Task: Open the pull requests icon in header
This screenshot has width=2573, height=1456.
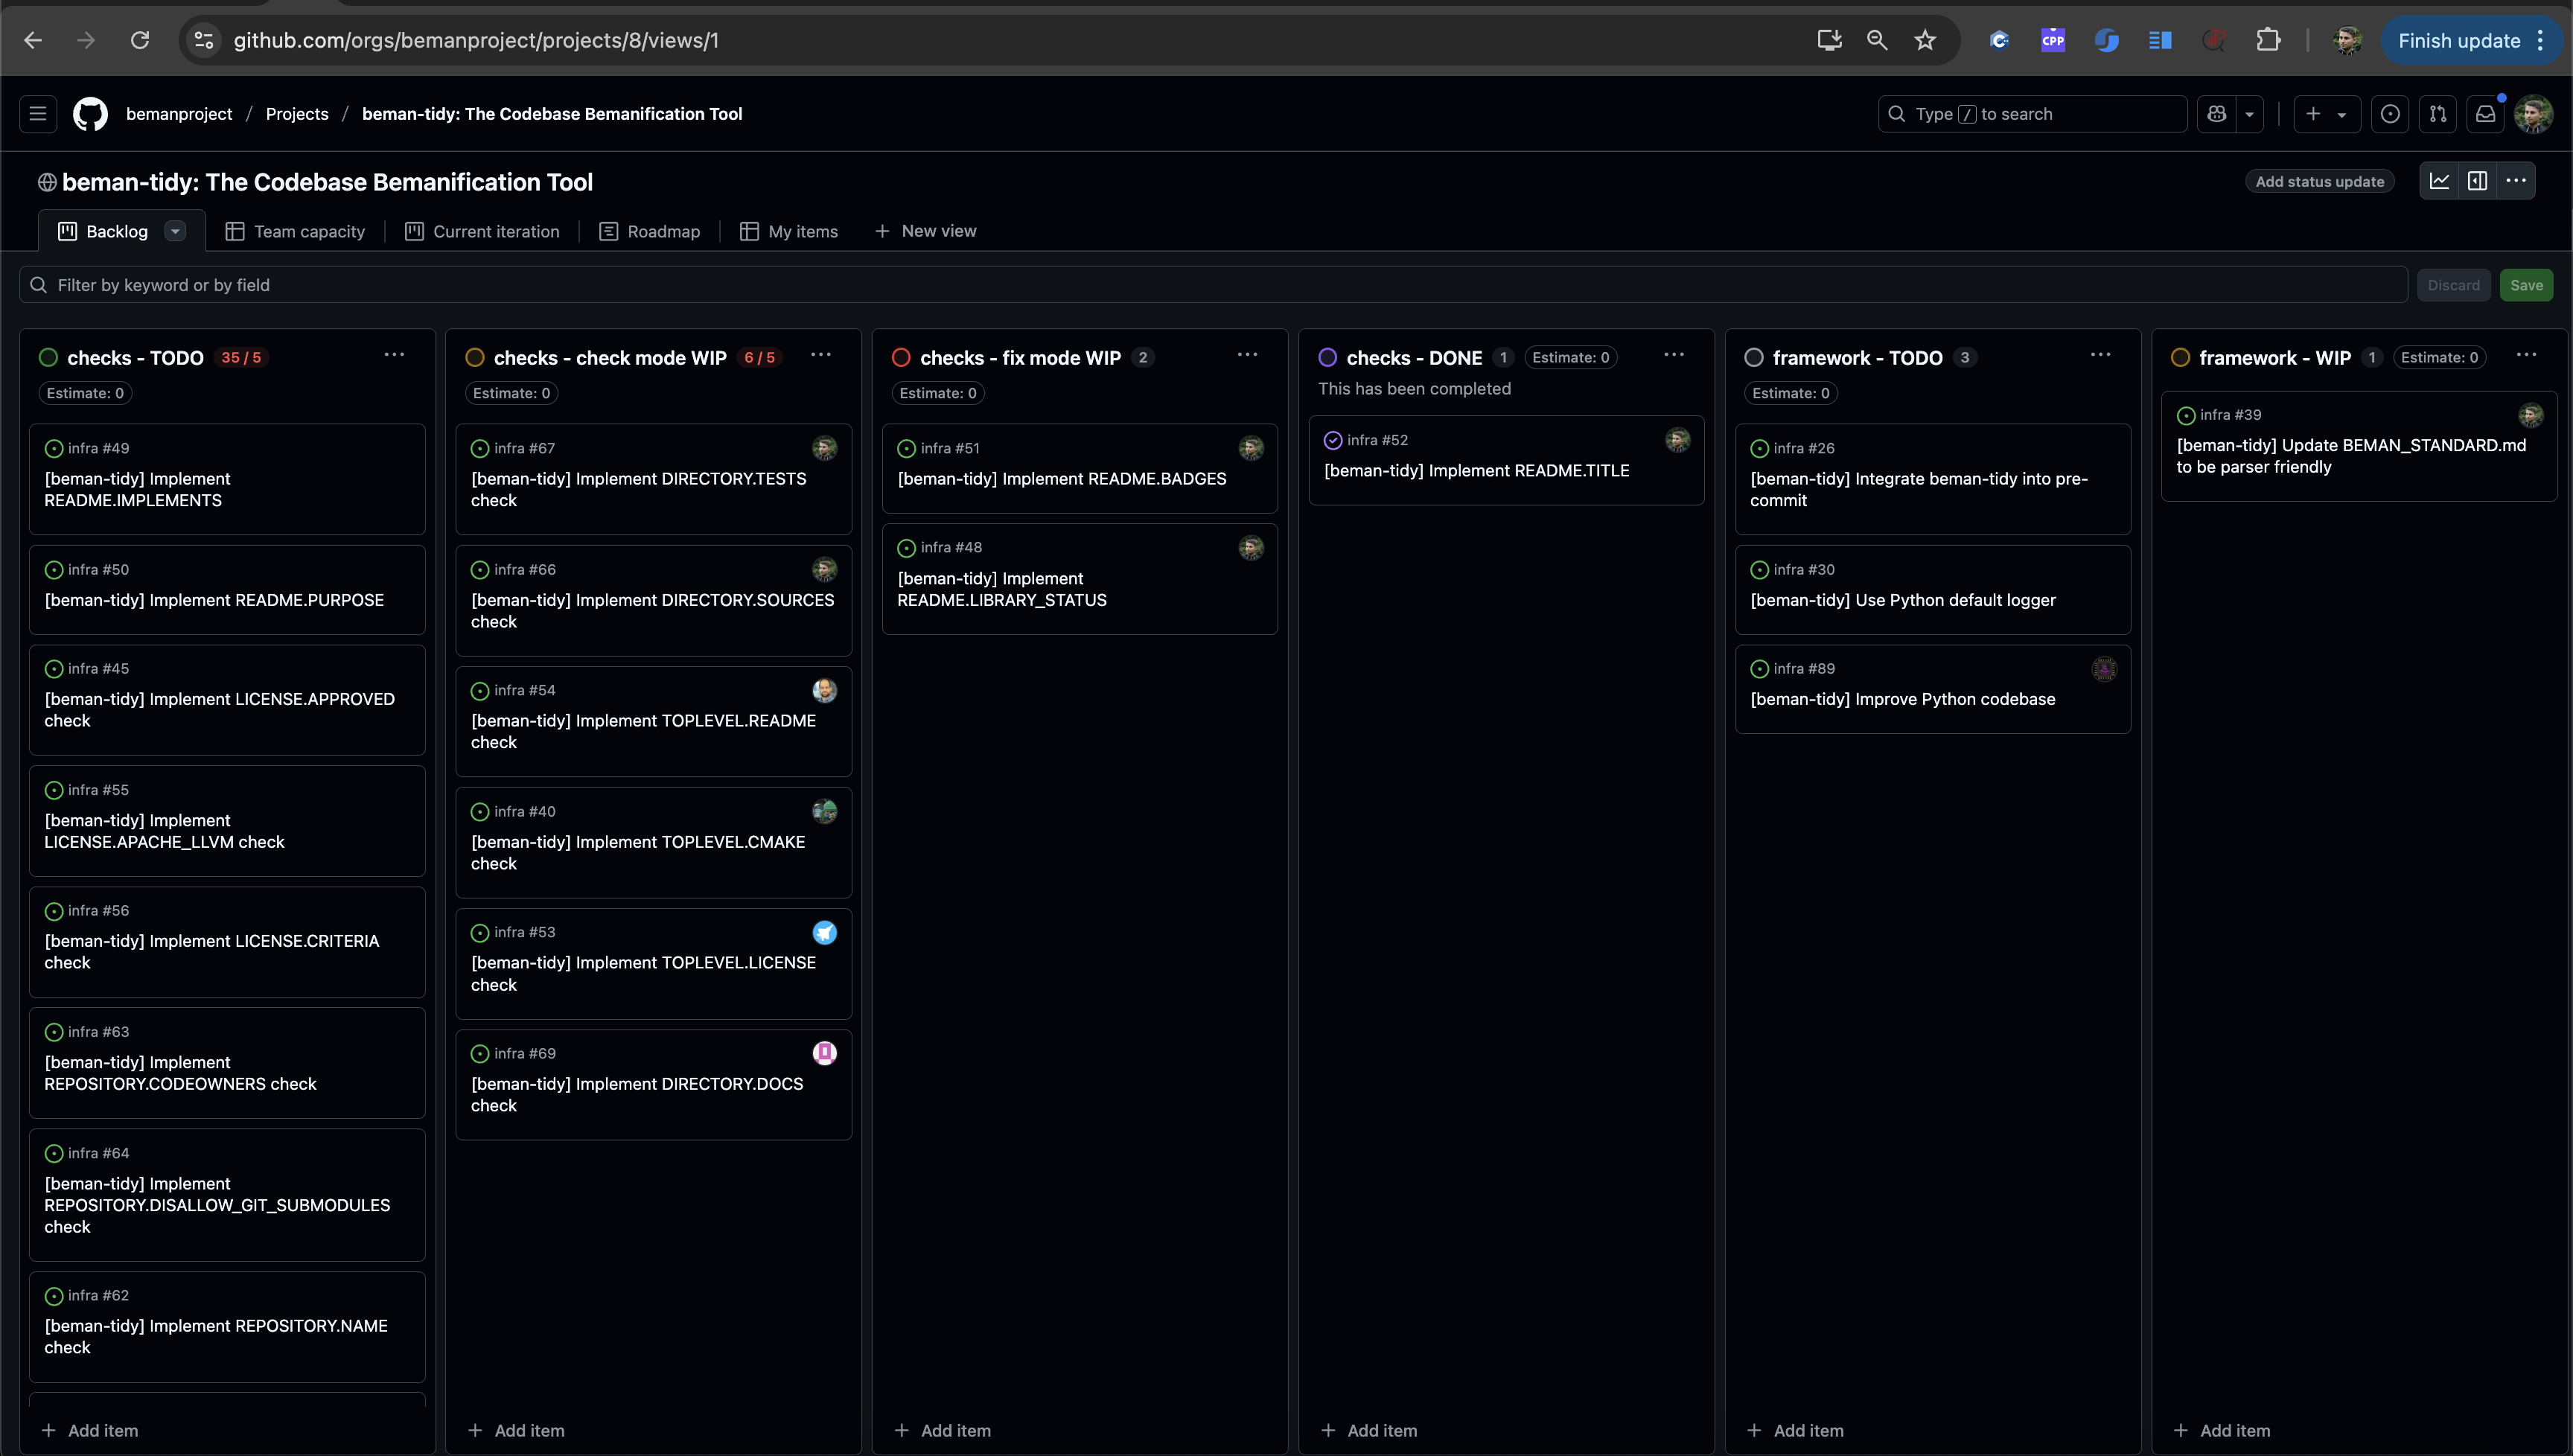Action: click(x=2438, y=114)
